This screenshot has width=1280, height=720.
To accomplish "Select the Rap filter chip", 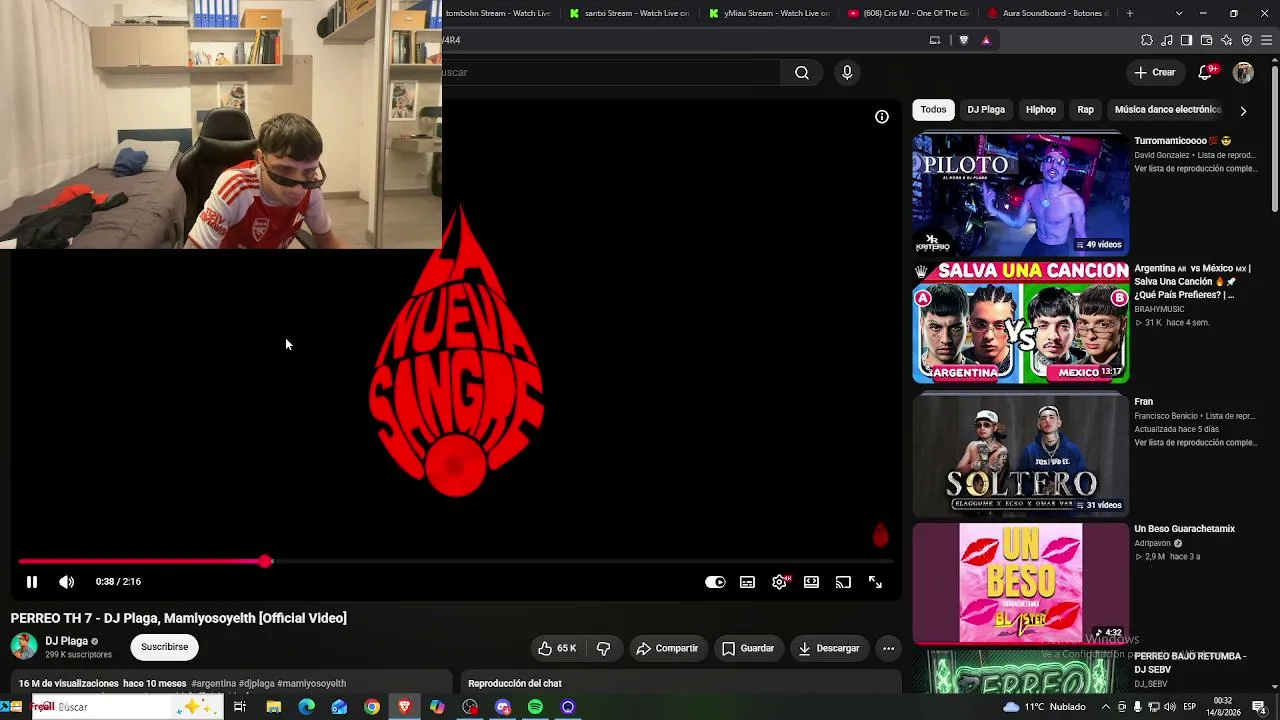I will click(x=1086, y=110).
